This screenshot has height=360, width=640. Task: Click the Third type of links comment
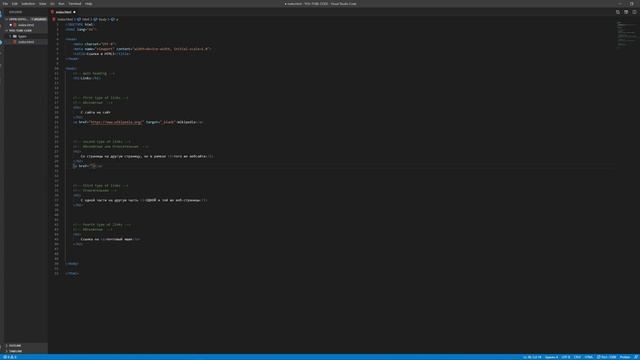click(100, 186)
